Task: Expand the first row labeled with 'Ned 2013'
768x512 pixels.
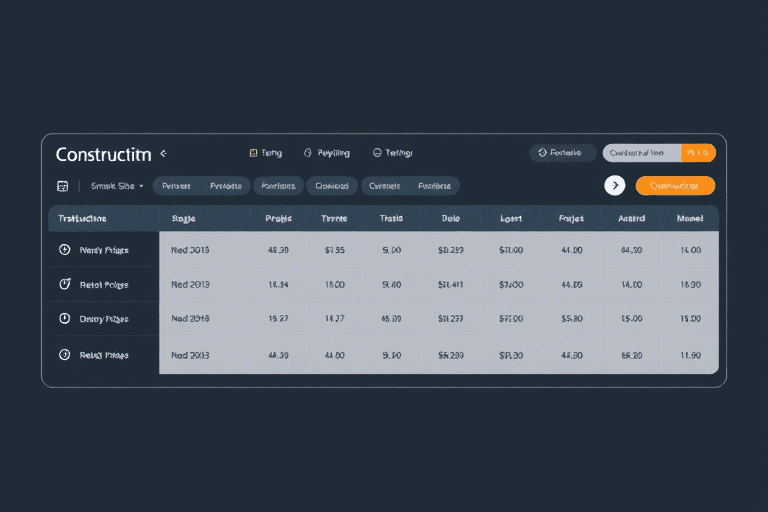Action: [190, 250]
